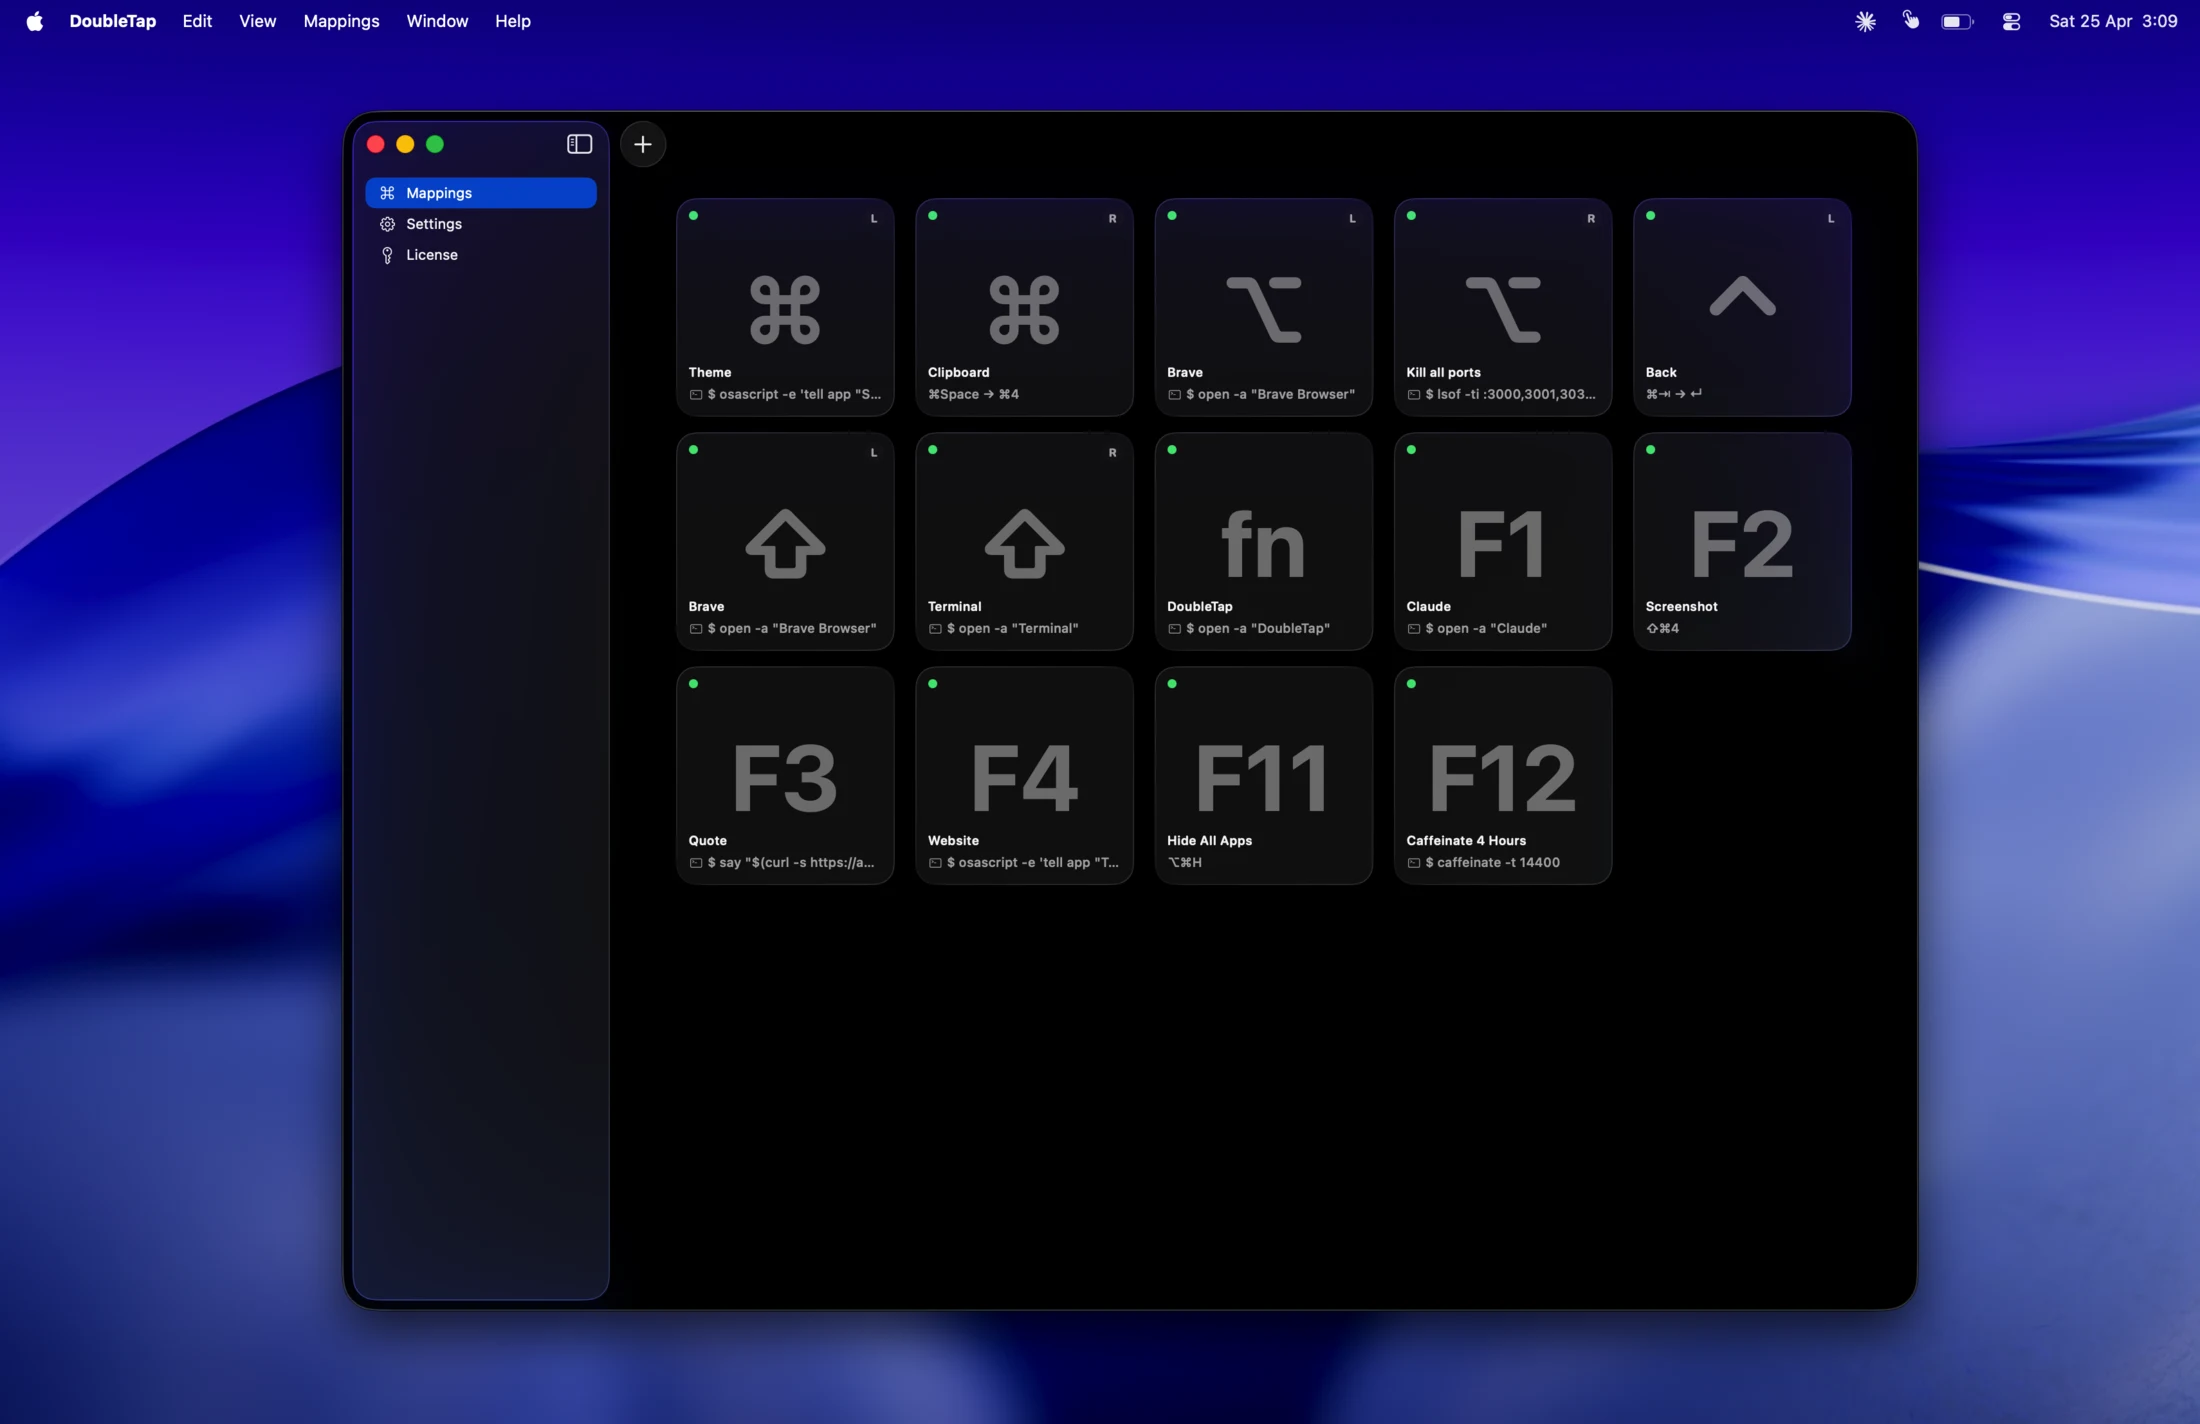This screenshot has height=1424, width=2200.
Task: Open License in the sidebar
Action: point(481,255)
